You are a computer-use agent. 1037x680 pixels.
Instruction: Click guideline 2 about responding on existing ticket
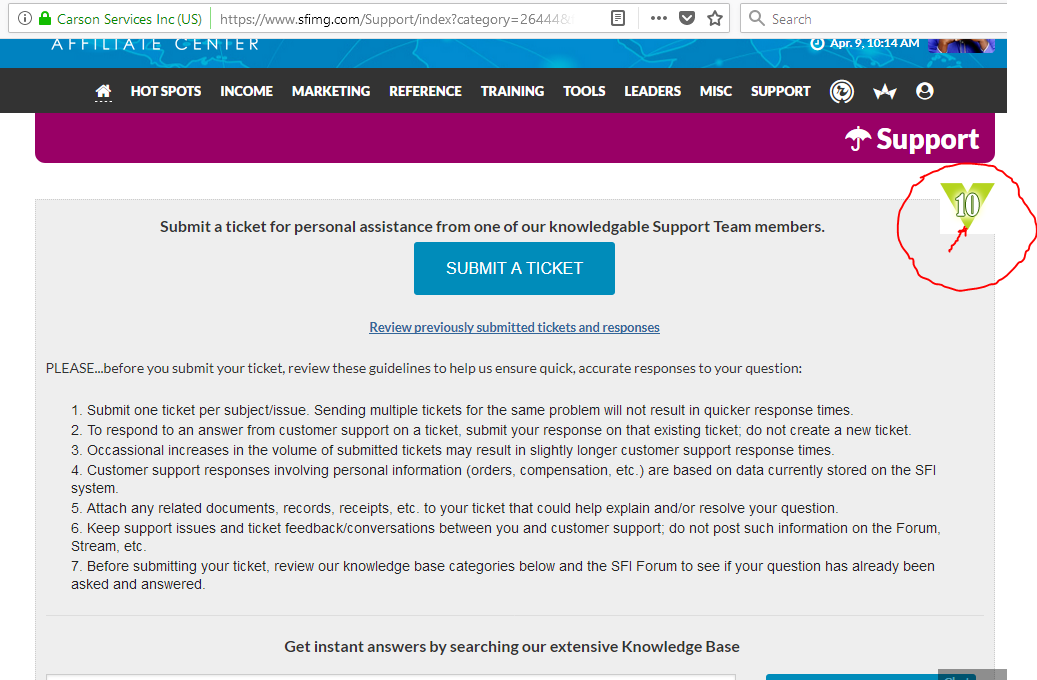point(491,430)
